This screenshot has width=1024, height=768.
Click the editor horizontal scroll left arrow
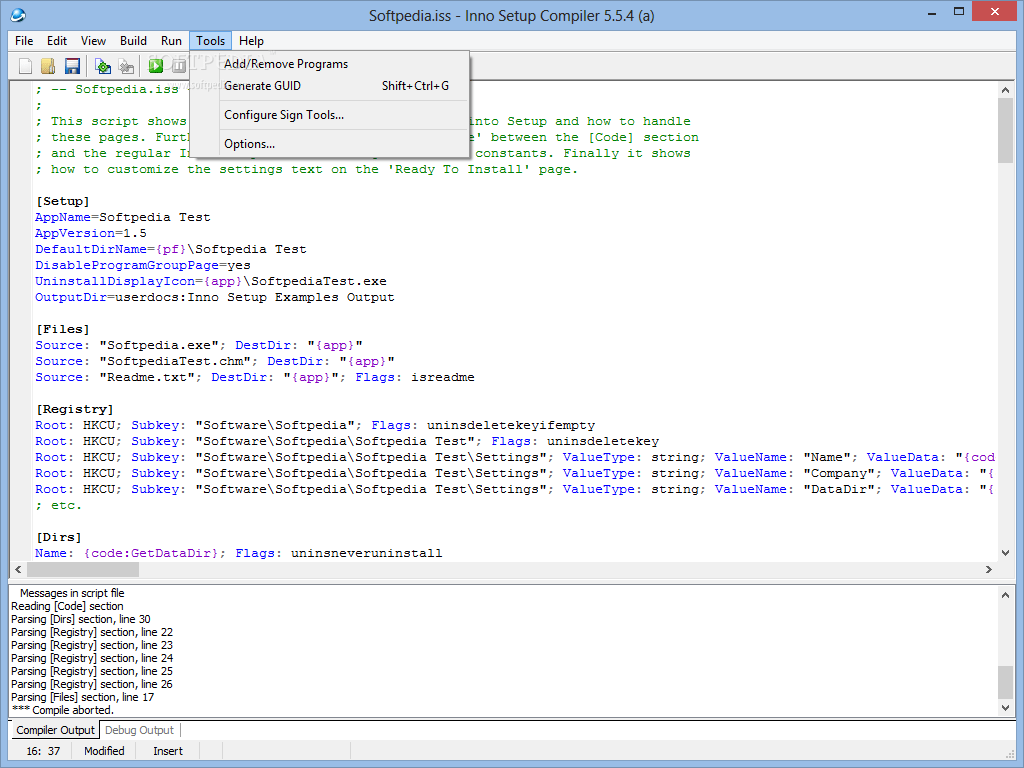[18, 569]
